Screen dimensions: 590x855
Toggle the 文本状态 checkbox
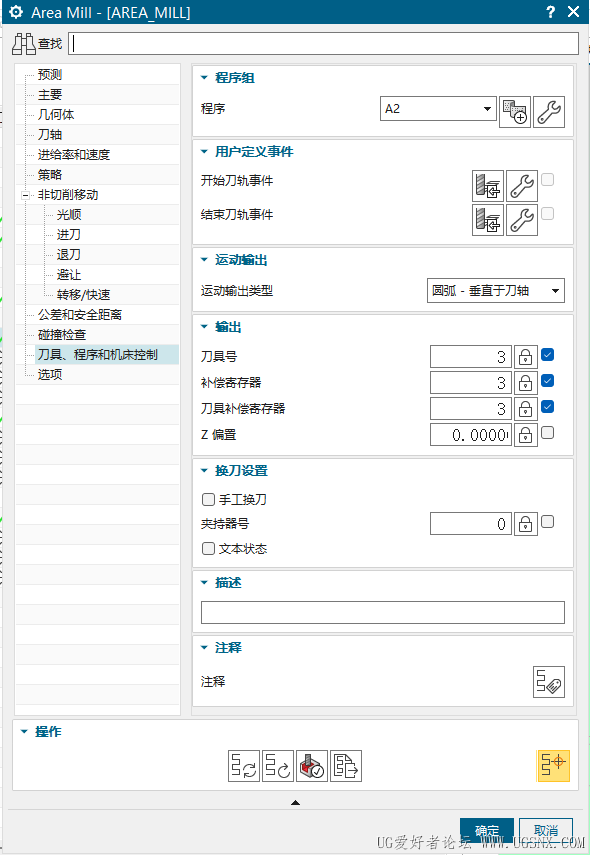208,549
